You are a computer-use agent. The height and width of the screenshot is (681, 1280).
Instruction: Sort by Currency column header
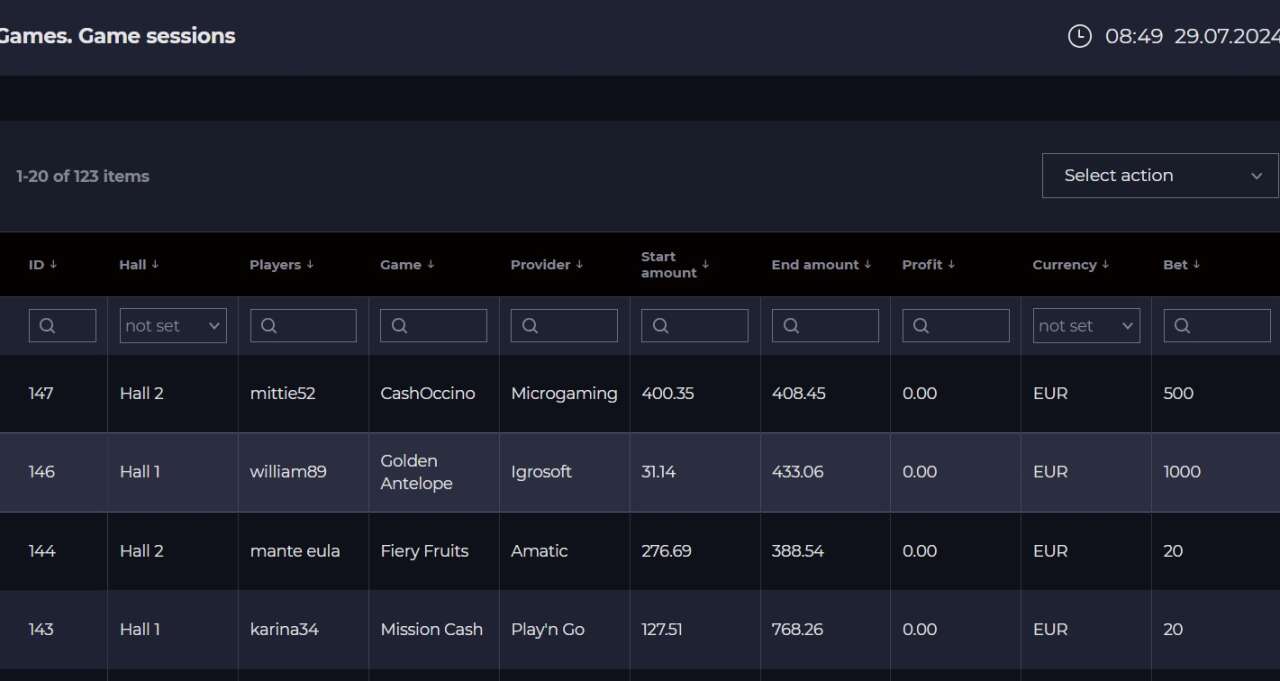point(1071,265)
